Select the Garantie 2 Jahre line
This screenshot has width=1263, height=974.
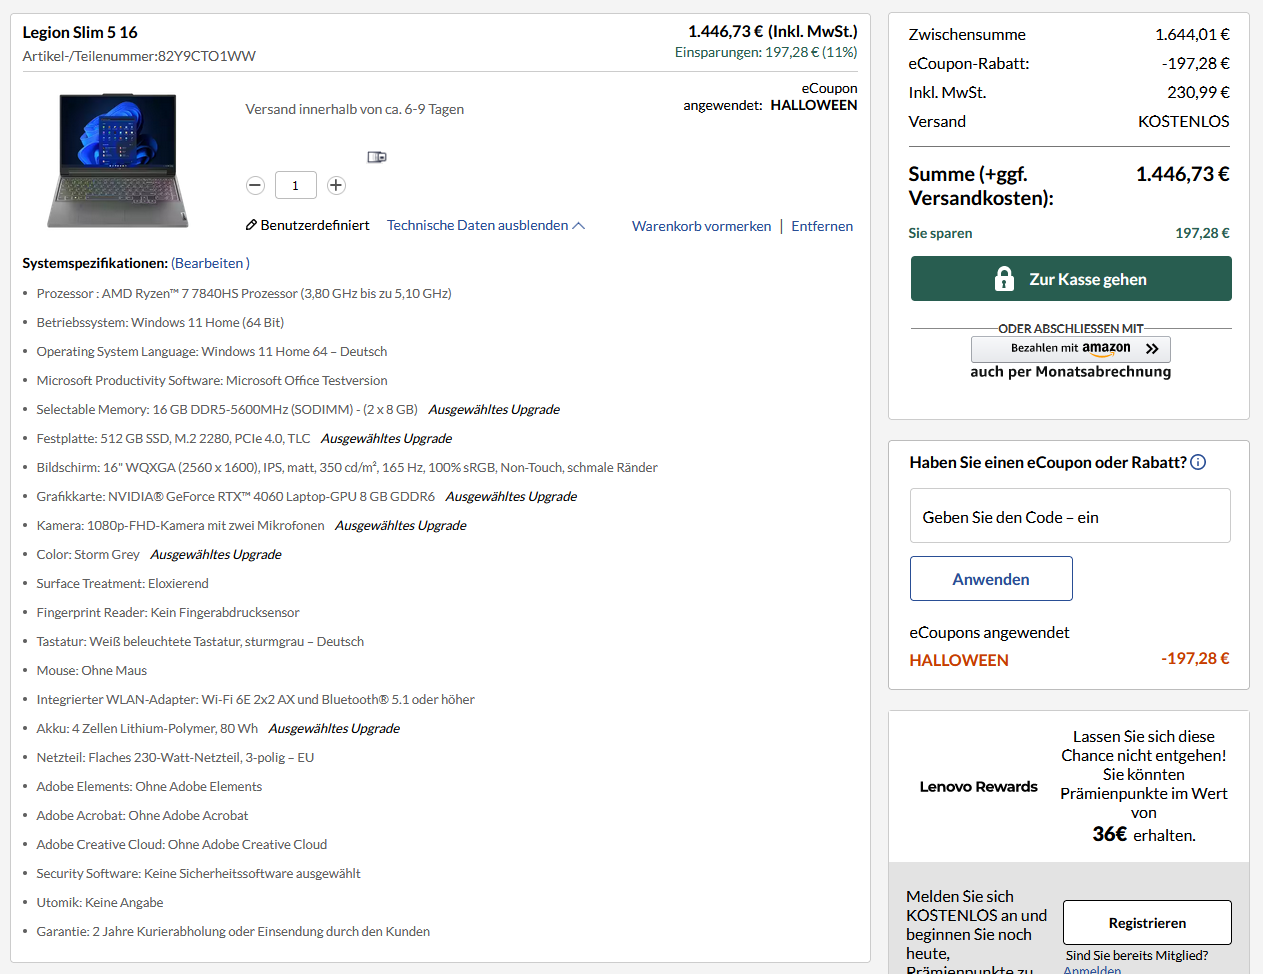pyautogui.click(x=233, y=931)
